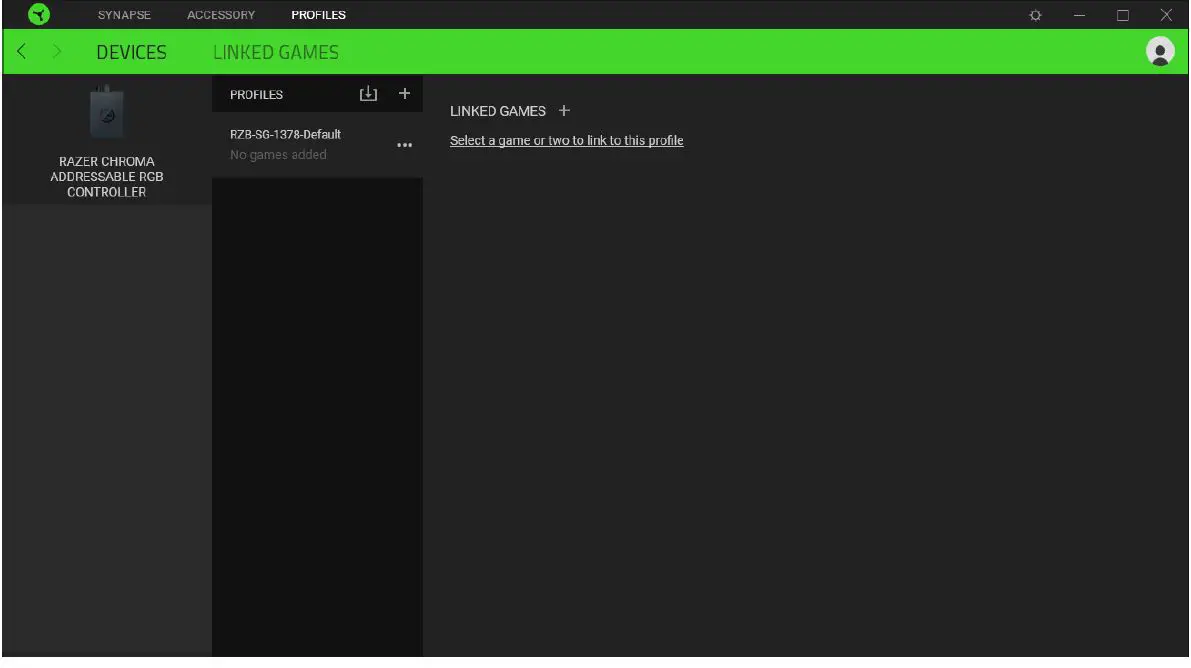The image size is (1191, 668).
Task: Select the Razer Chroma Addressable RGB Controller device
Action: click(106, 140)
